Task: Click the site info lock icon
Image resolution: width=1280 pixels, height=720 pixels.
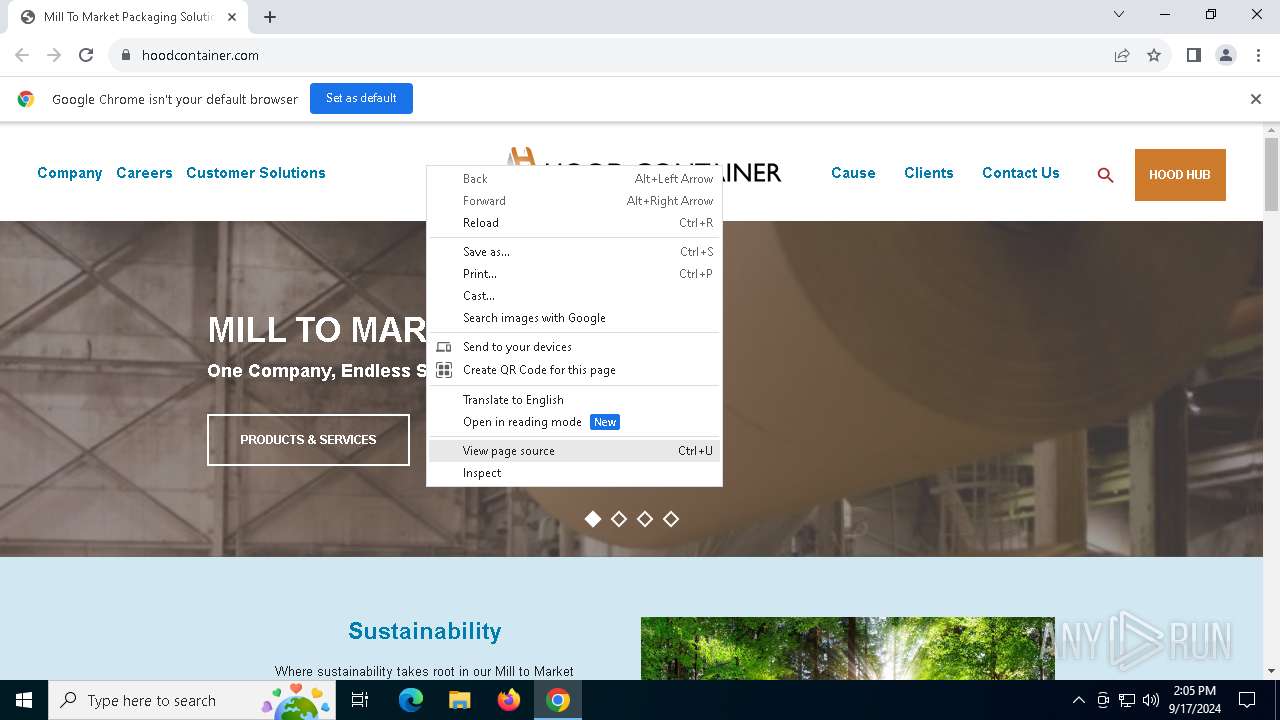Action: pyautogui.click(x=126, y=55)
